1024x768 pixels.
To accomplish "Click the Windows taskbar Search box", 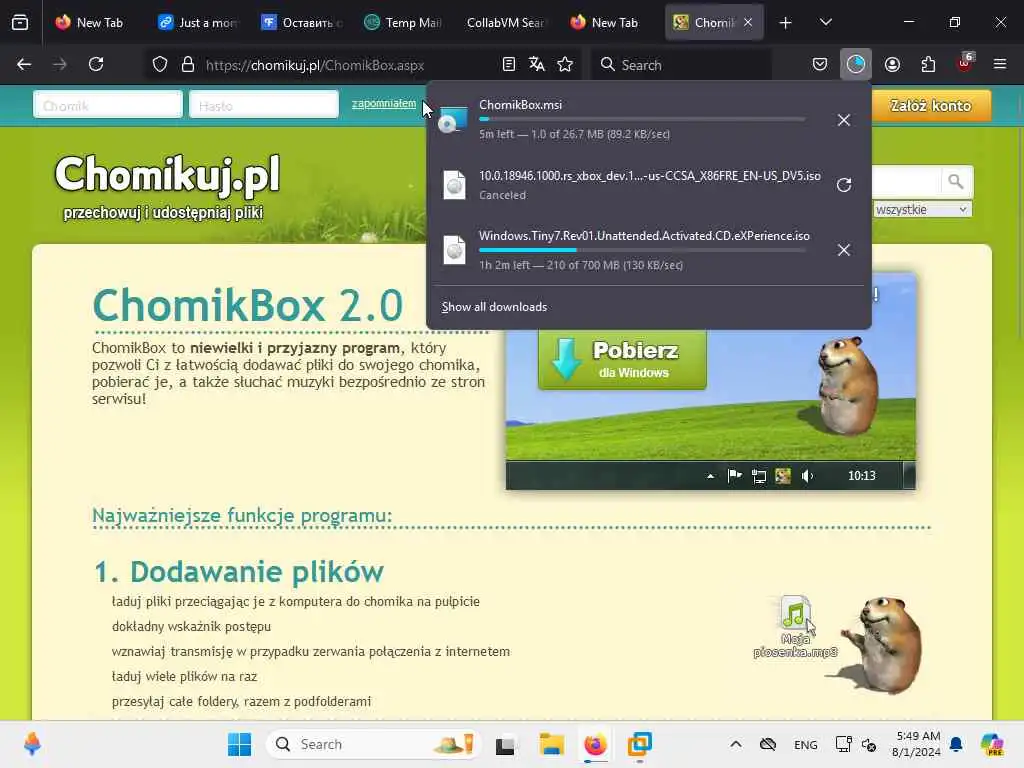I will coord(373,744).
